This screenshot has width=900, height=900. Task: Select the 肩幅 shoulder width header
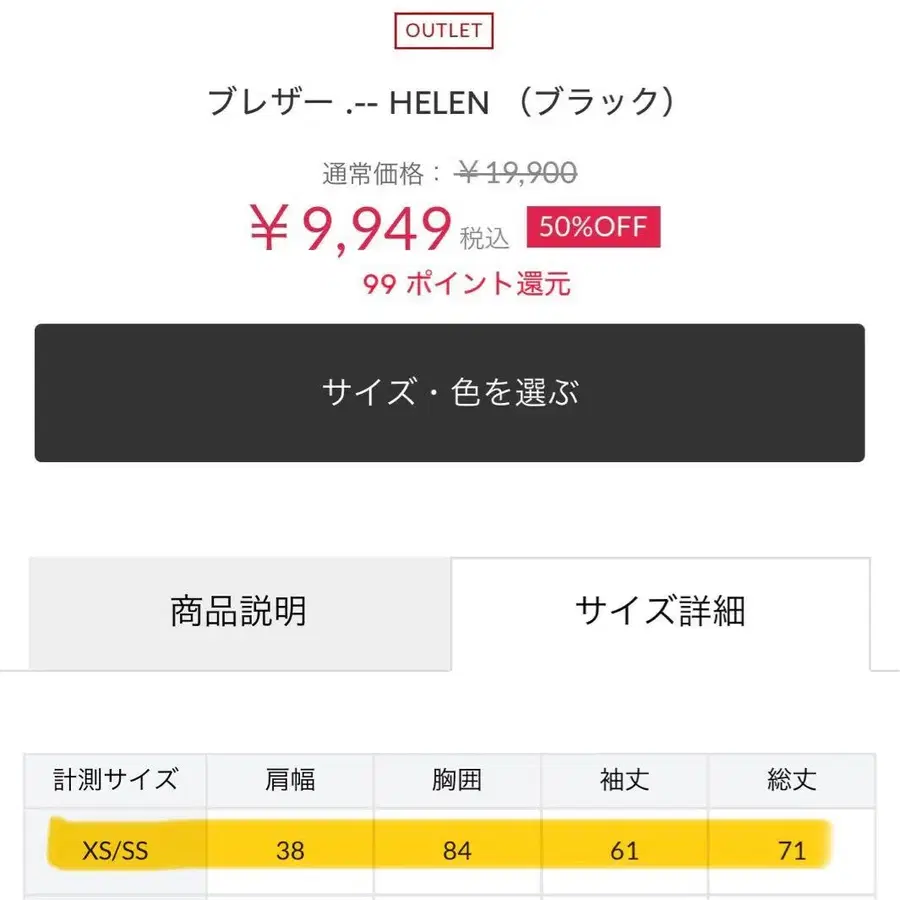[290, 781]
